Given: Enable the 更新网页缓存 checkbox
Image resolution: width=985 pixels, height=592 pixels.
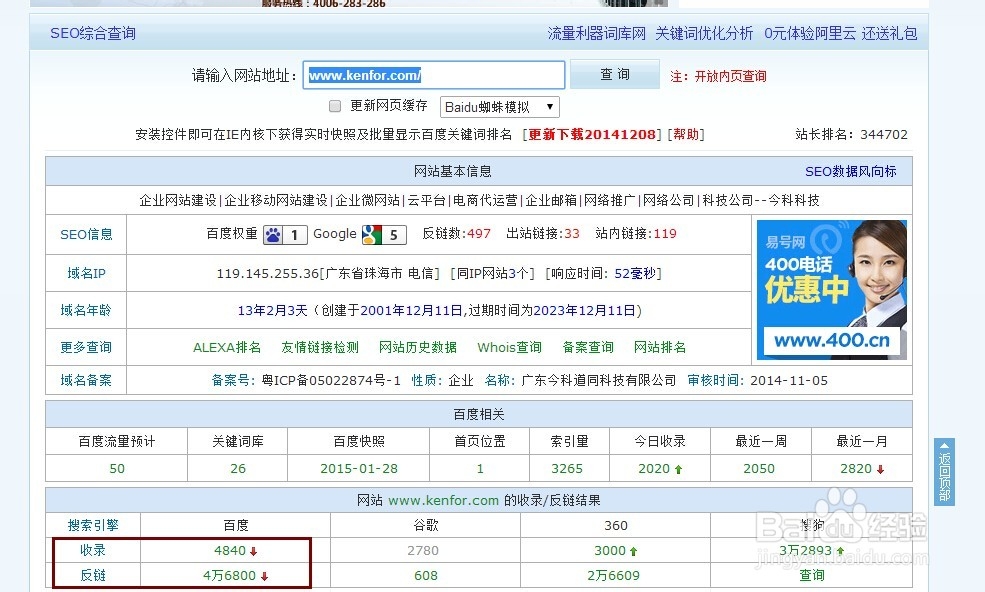Looking at the screenshot, I should pyautogui.click(x=335, y=106).
